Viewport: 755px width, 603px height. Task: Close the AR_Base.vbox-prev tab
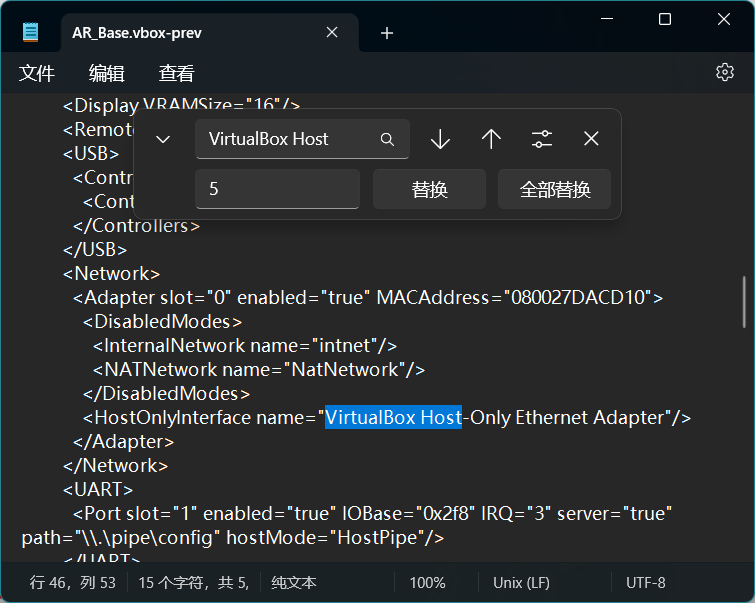(x=332, y=32)
